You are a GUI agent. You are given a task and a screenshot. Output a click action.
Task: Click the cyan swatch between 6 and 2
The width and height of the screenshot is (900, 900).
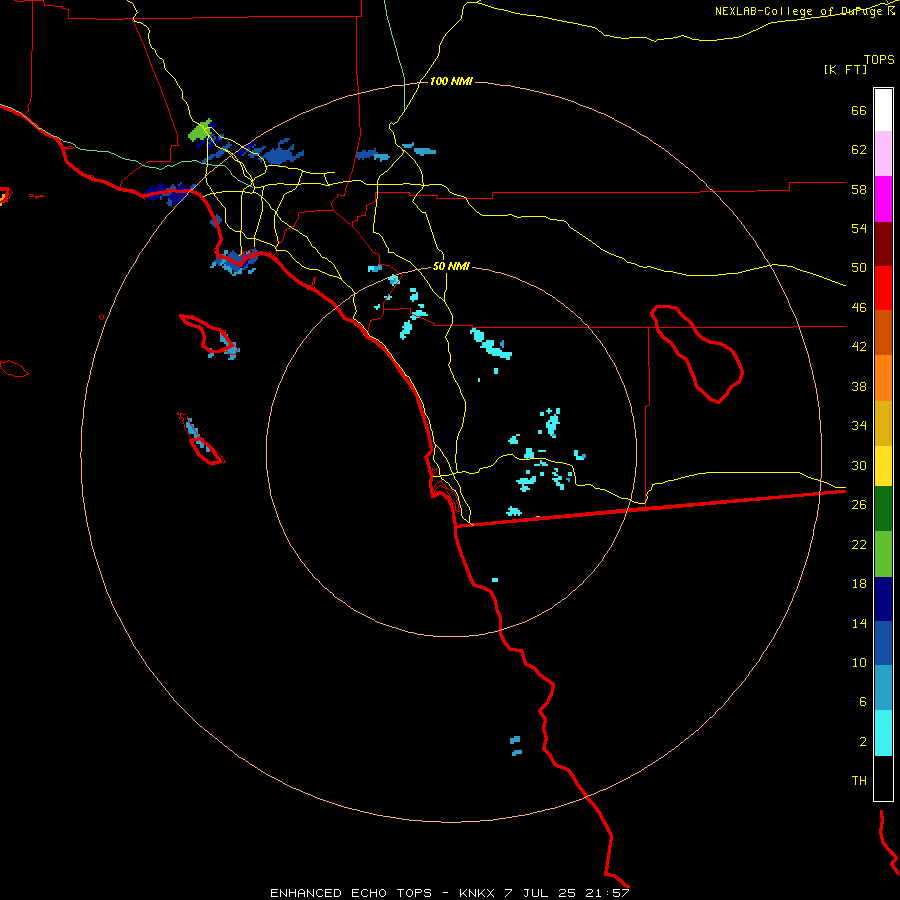[x=883, y=733]
